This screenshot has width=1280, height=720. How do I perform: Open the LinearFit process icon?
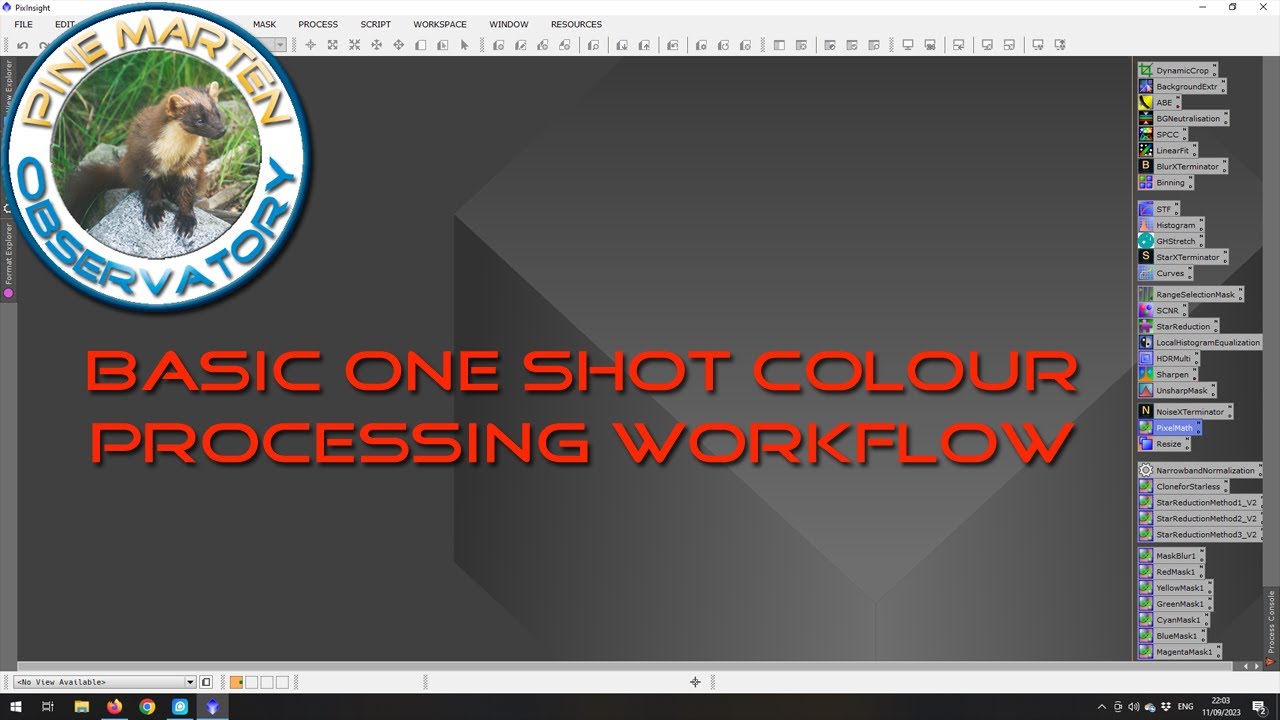(1168, 150)
